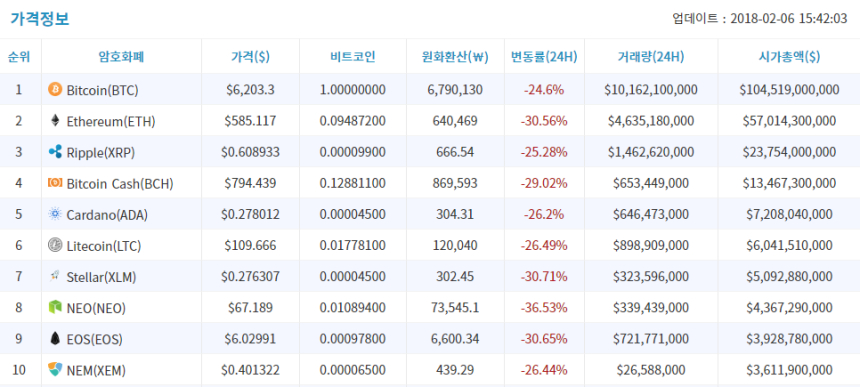Viewport: 860px width, 387px height.
Task: Click Ripple market cap $23,754,000,000
Action: pyautogui.click(x=789, y=152)
